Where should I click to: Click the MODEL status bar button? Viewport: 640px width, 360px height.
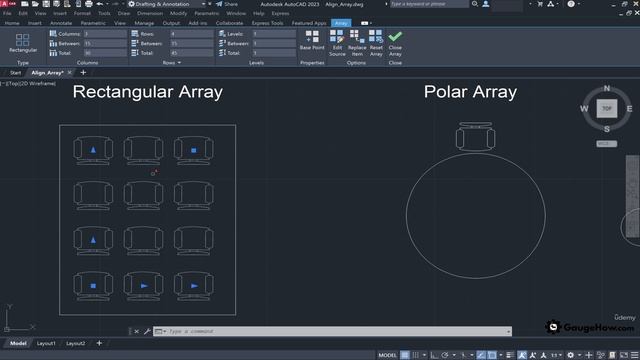pyautogui.click(x=387, y=355)
